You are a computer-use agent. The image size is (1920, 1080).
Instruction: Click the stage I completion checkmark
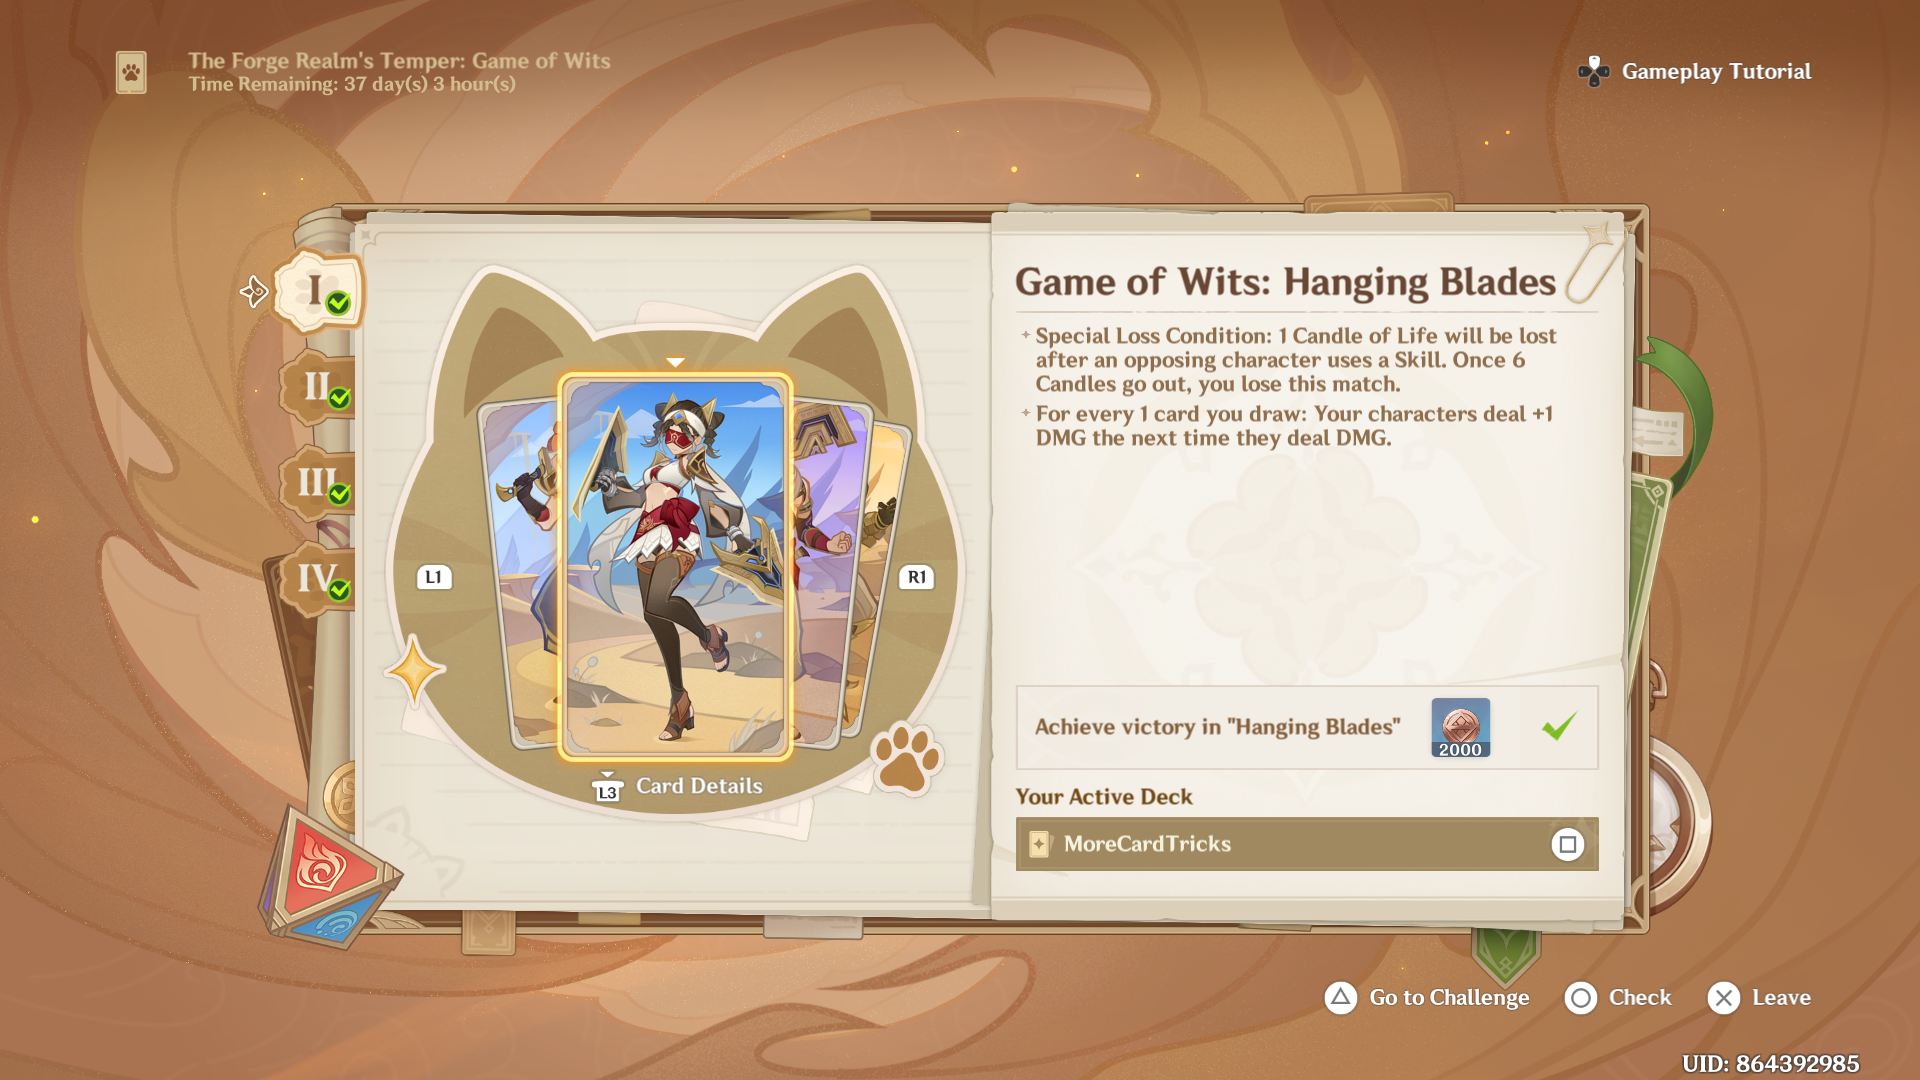[x=339, y=303]
